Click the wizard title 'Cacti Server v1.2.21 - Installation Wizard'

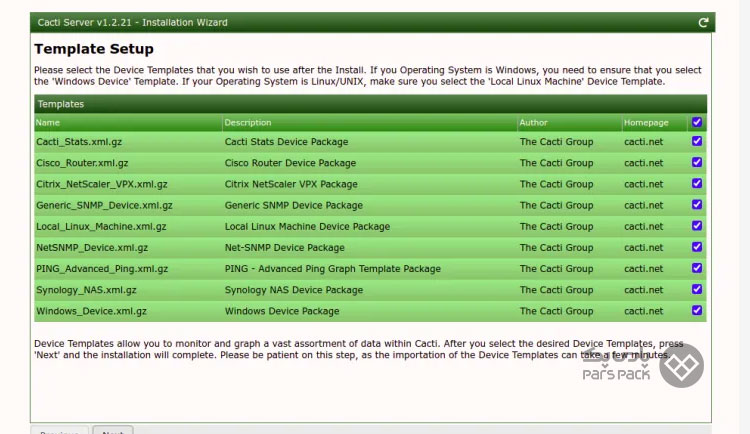pos(132,22)
